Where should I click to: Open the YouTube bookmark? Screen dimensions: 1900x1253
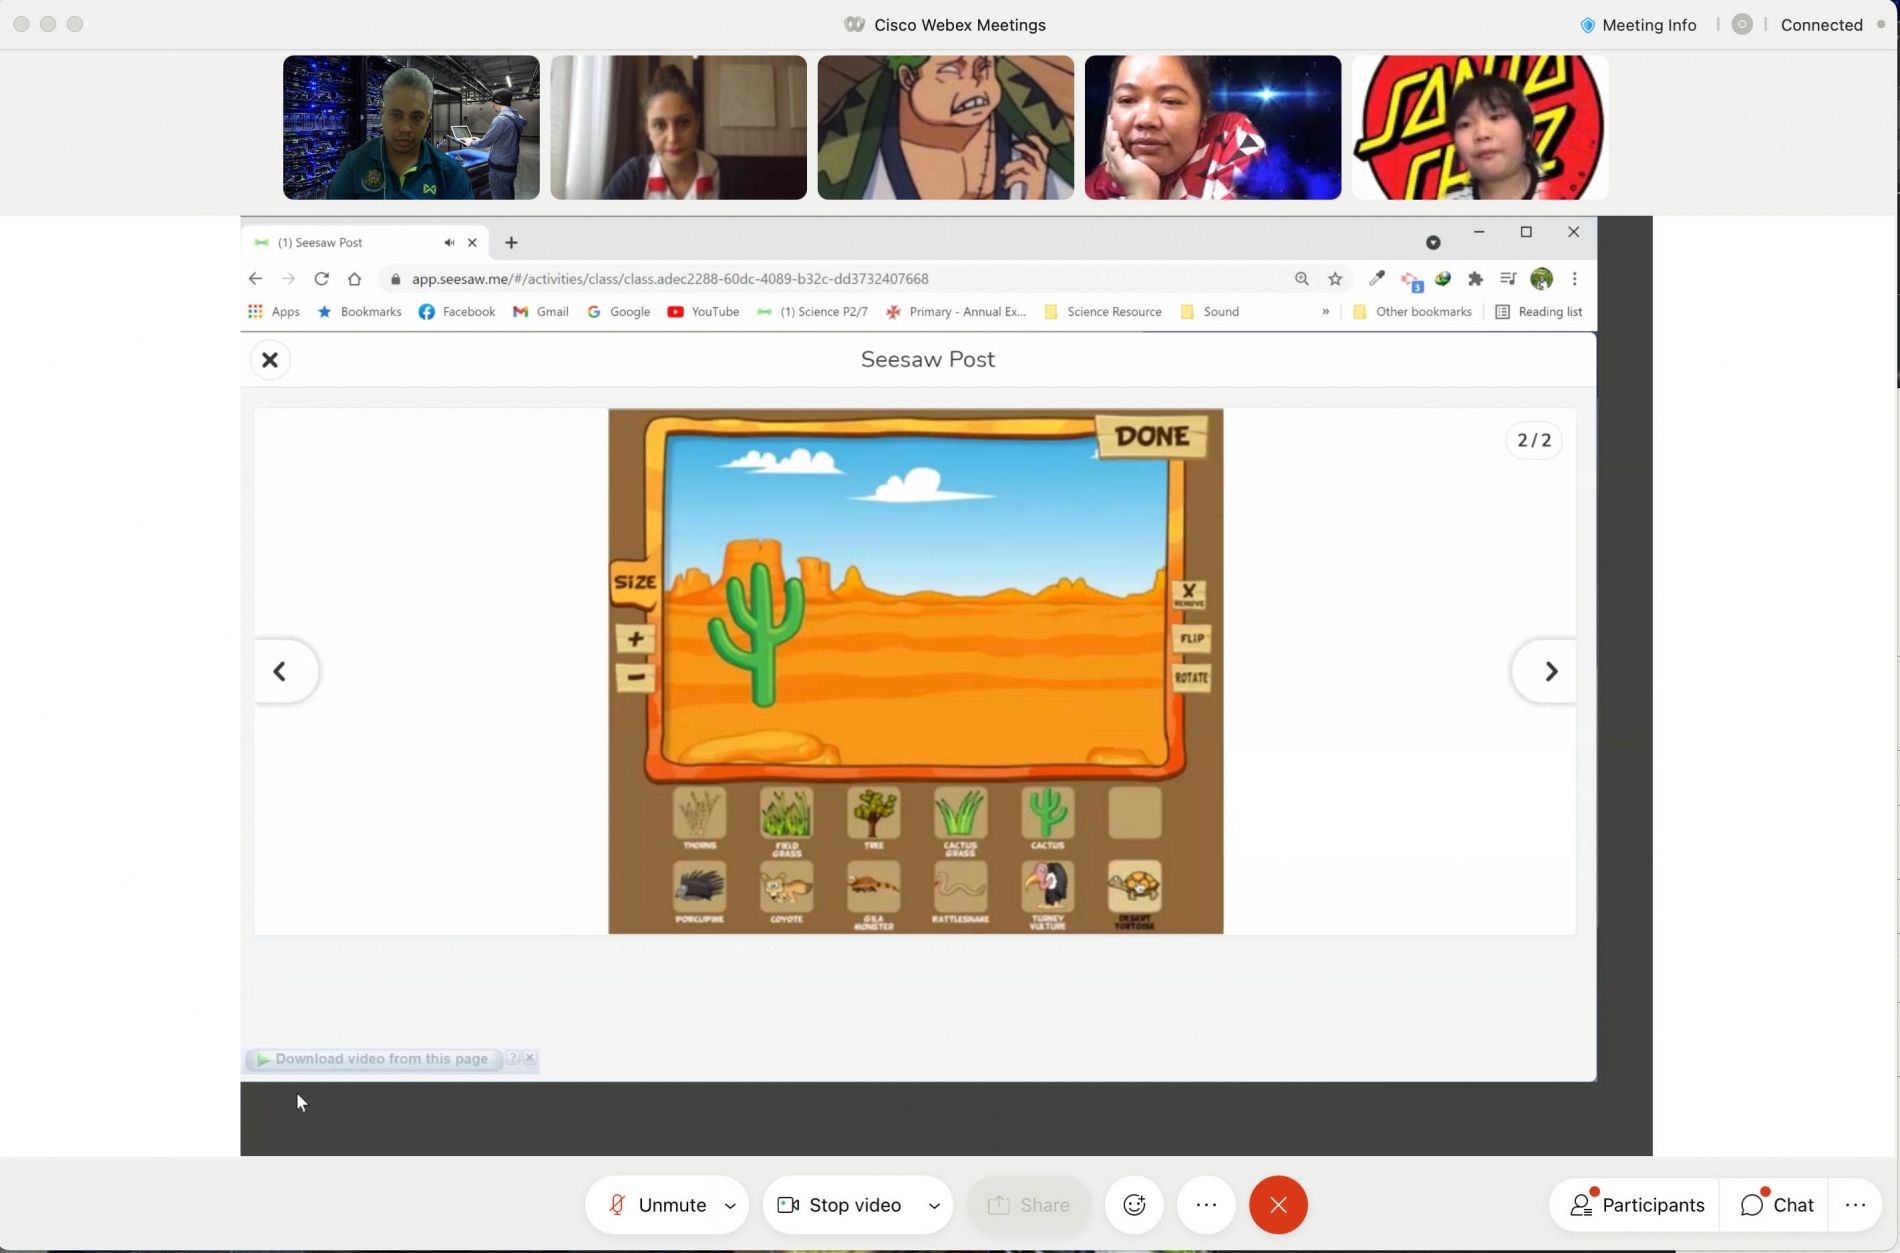coord(703,312)
